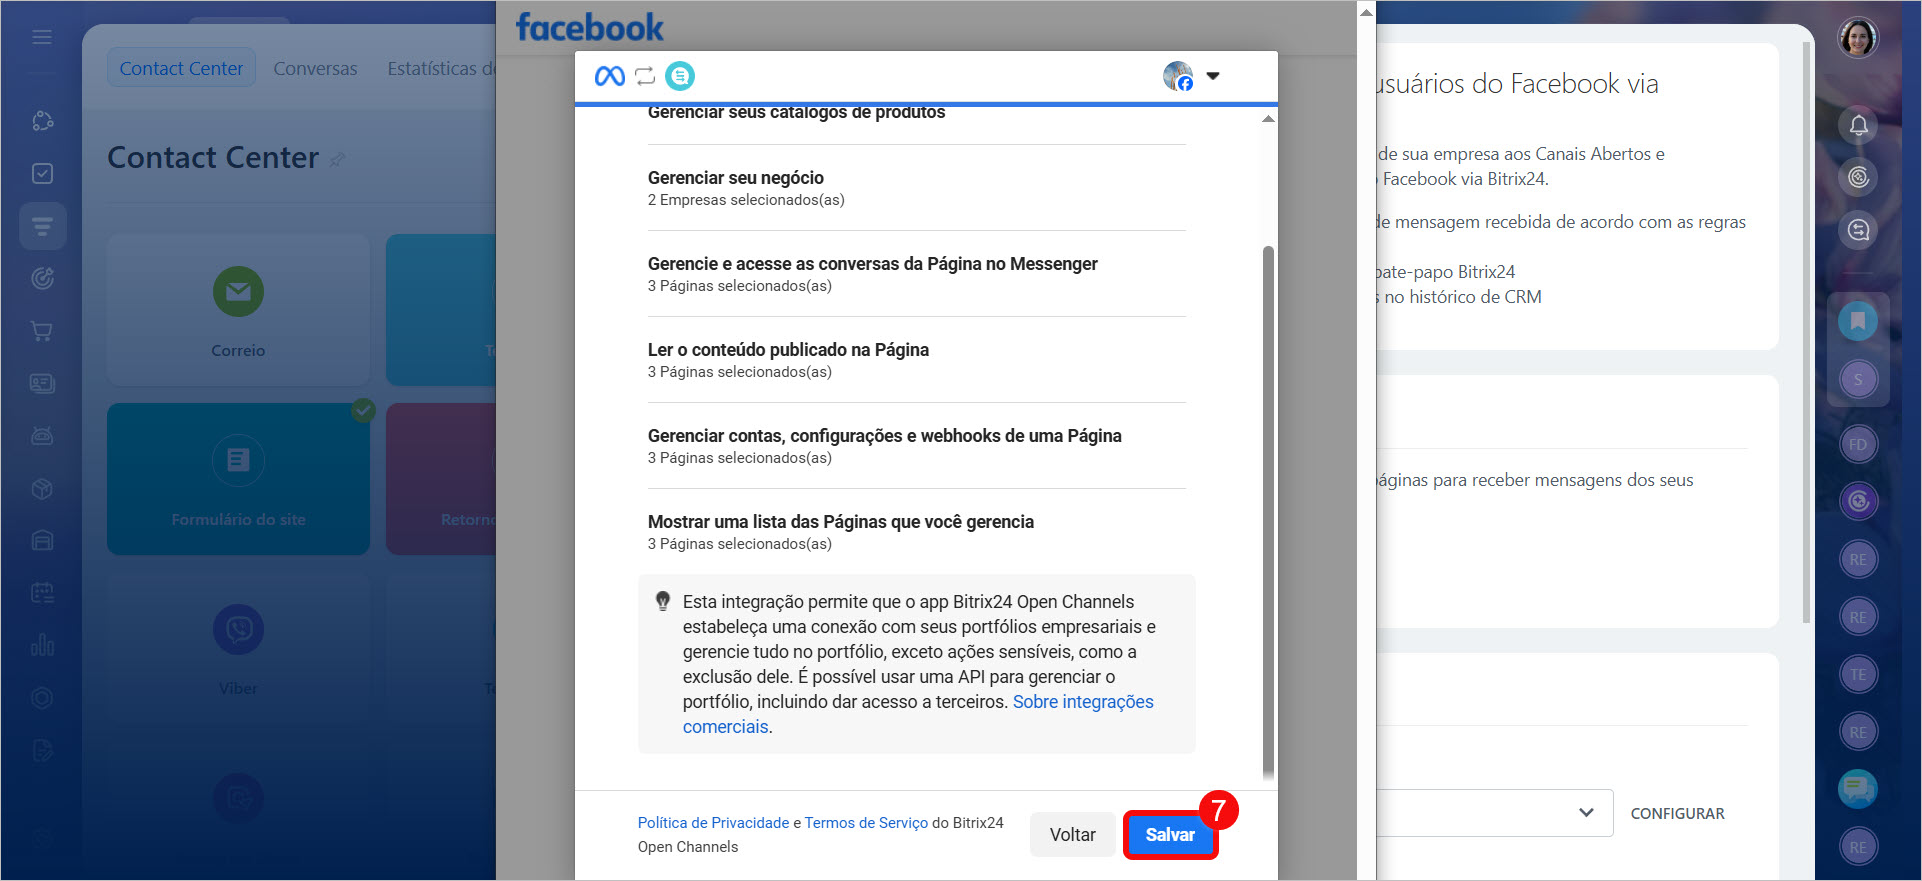The height and width of the screenshot is (881, 1922).
Task: Open the shopping cart icon in sidebar
Action: (42, 331)
